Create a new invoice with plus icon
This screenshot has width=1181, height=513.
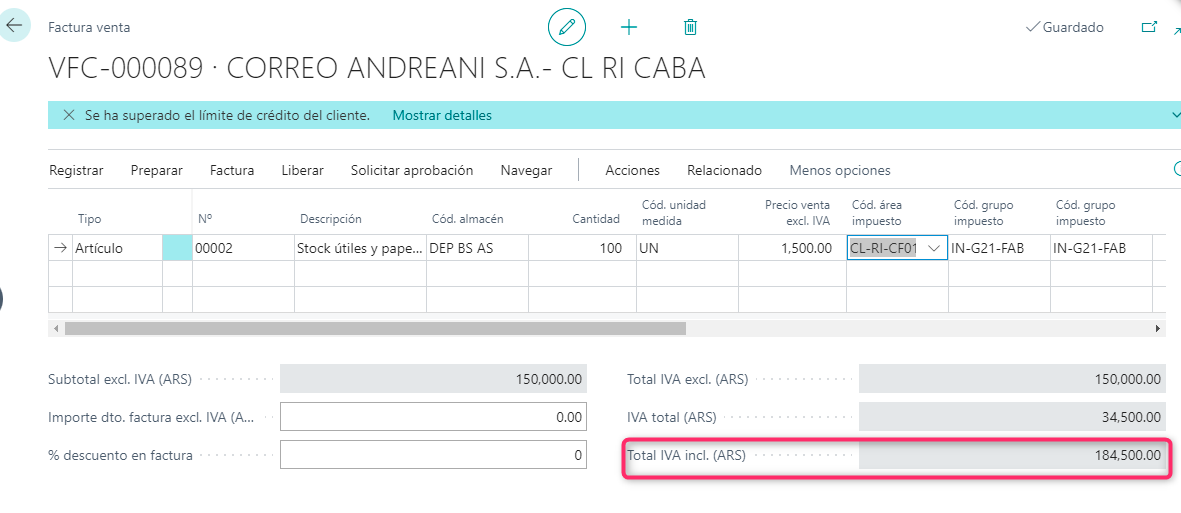[x=628, y=27]
